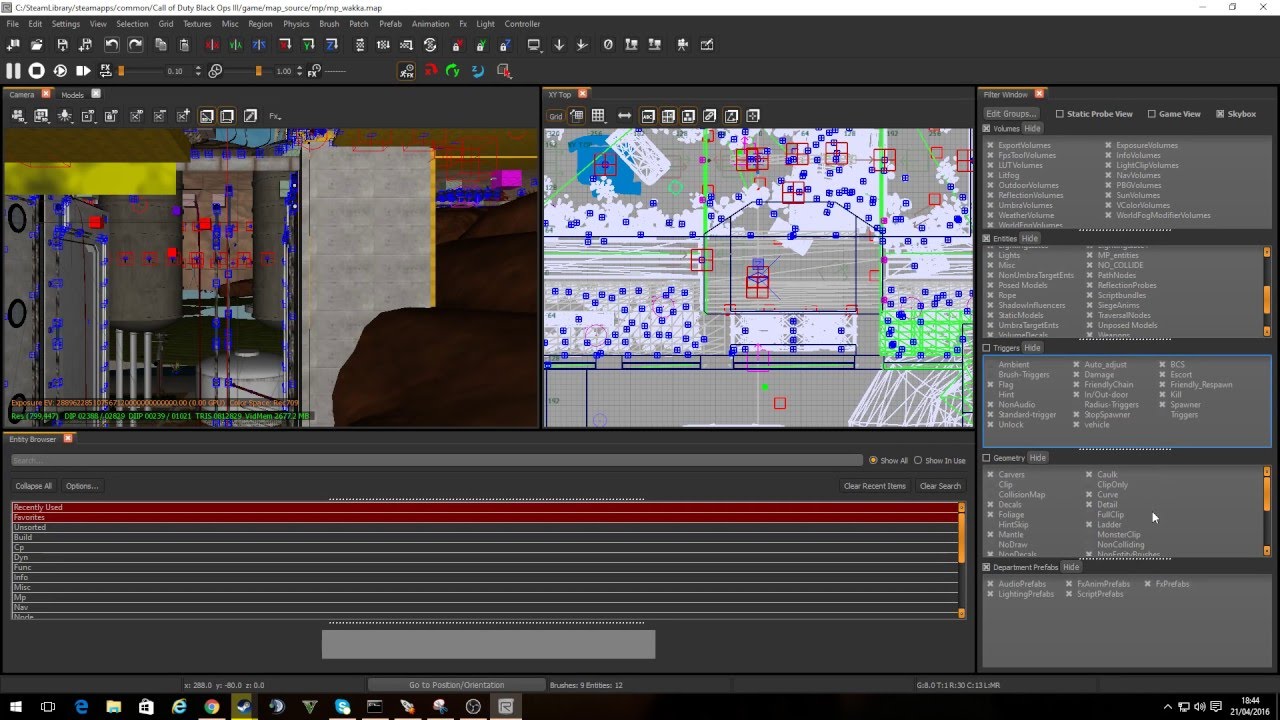Open the Steam app in taskbar

[x=244, y=706]
